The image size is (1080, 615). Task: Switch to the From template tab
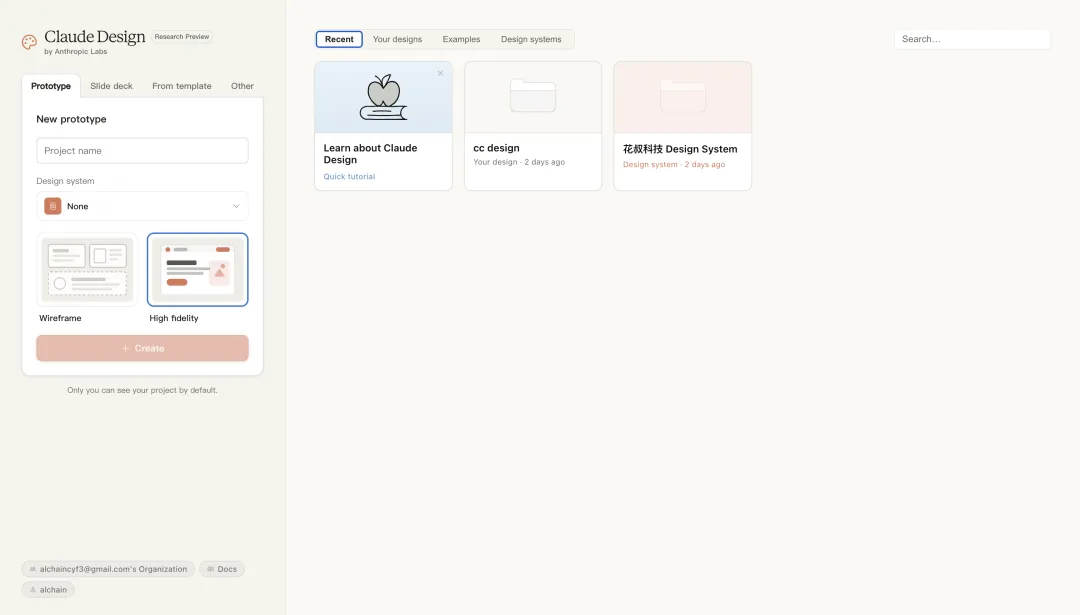tap(181, 86)
